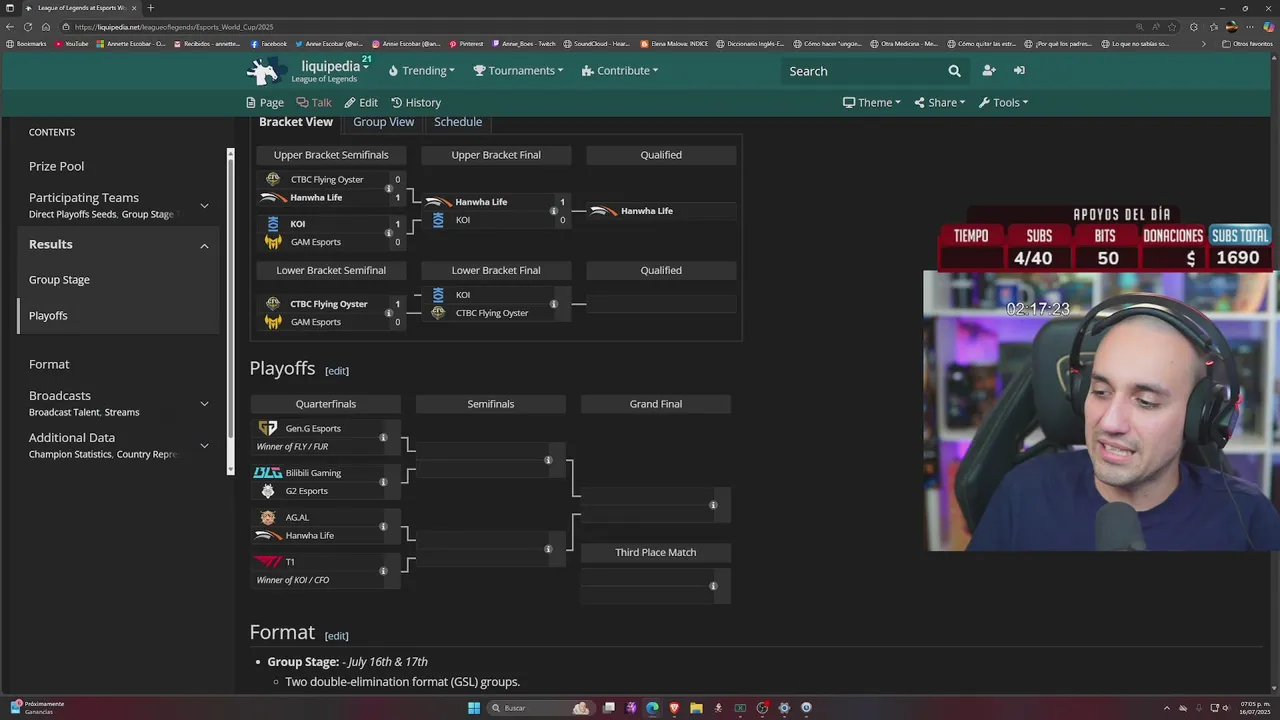The height and width of the screenshot is (720, 1280).
Task: Open the Page tab
Action: (265, 102)
